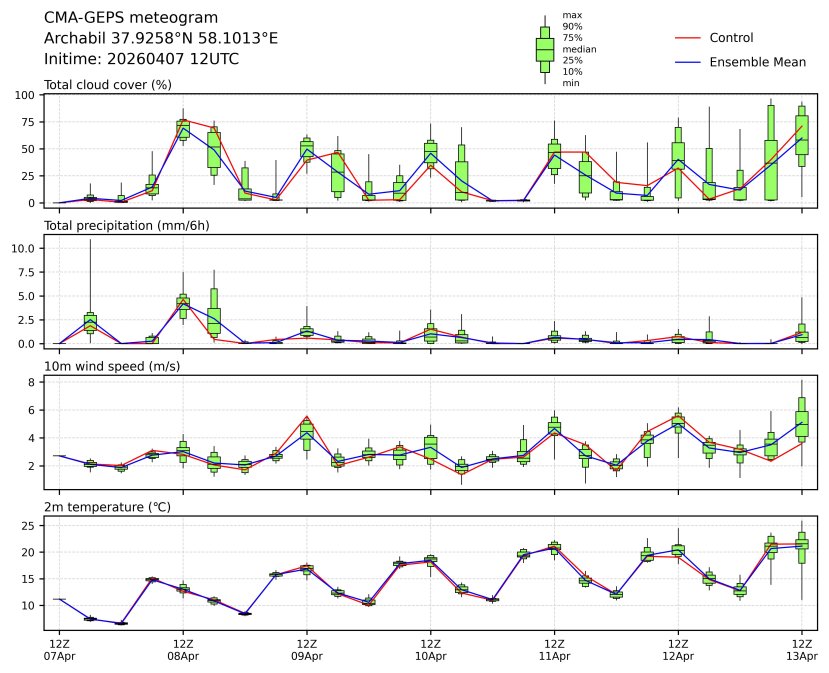Viewport: 829px width, 673px height.
Task: Click the '90%' legend label
Action: (x=573, y=26)
